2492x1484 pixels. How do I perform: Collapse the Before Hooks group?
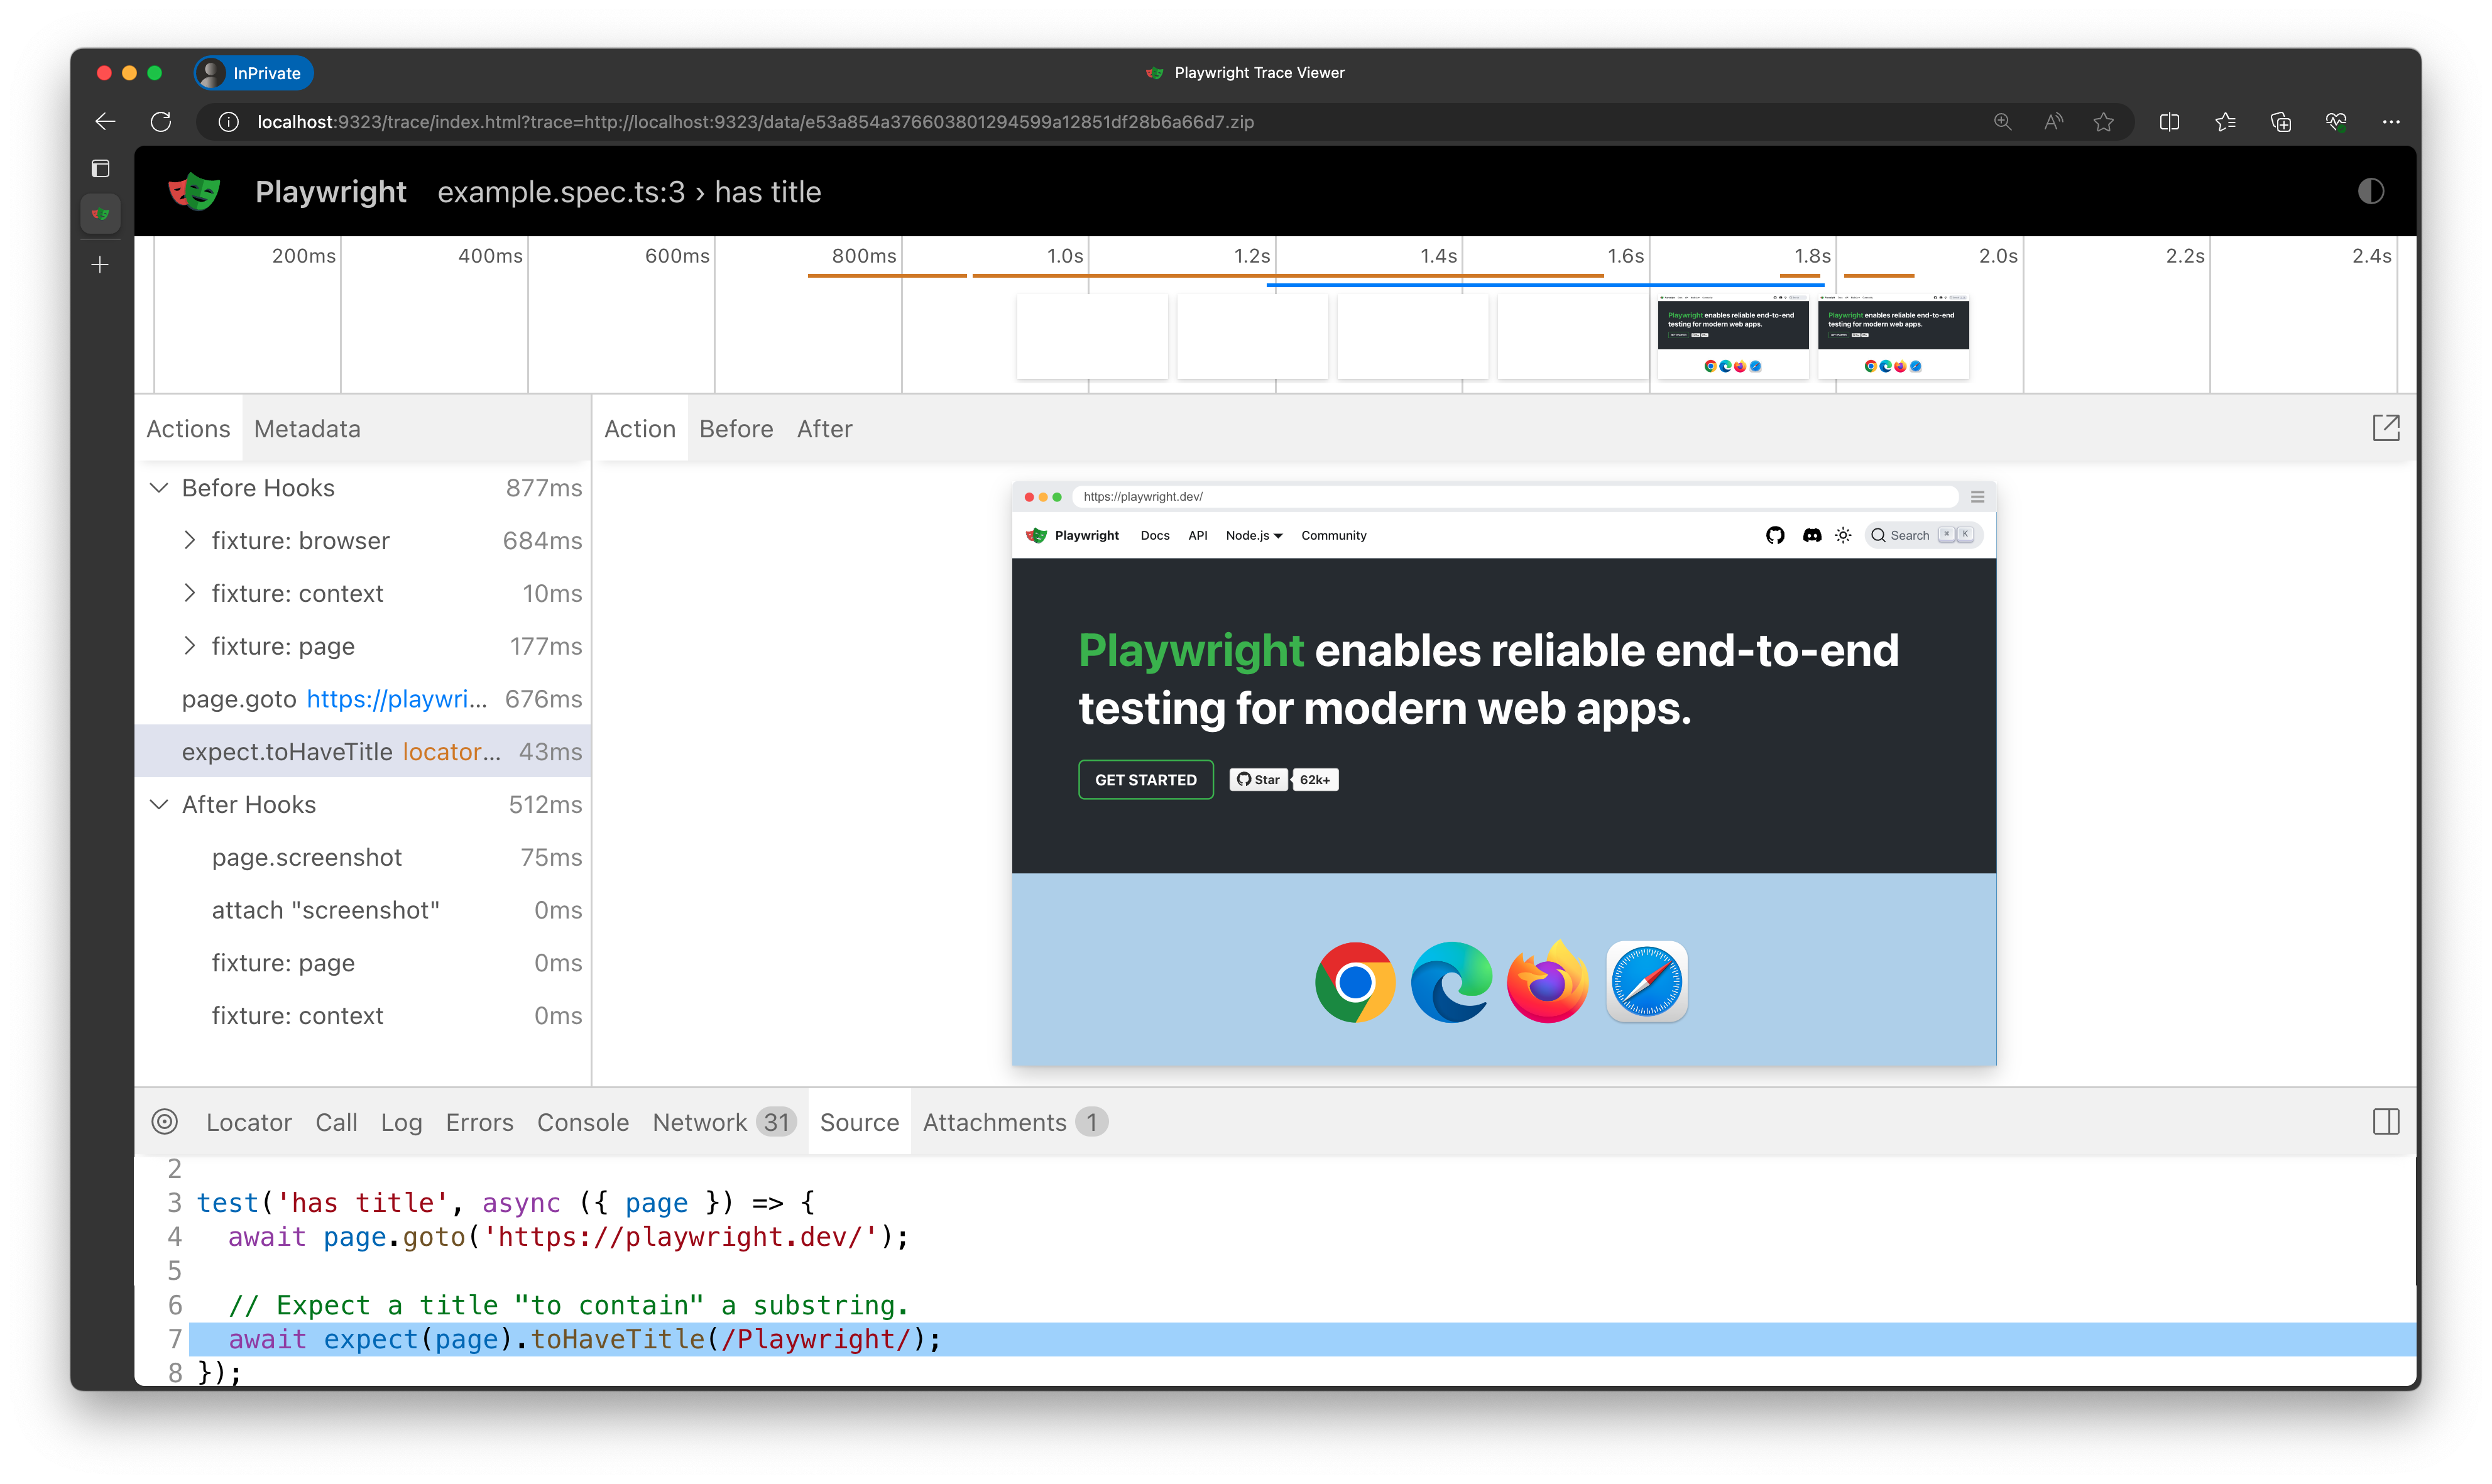159,488
